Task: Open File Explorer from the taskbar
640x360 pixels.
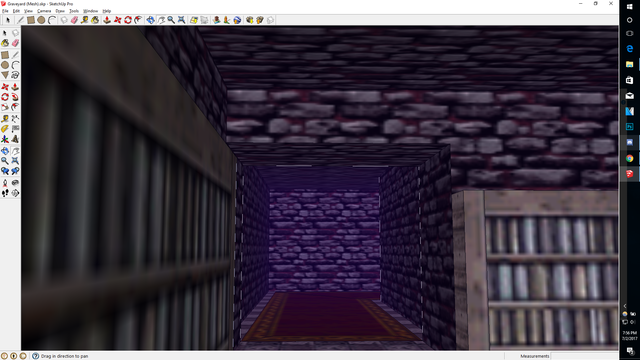Action: [629, 64]
